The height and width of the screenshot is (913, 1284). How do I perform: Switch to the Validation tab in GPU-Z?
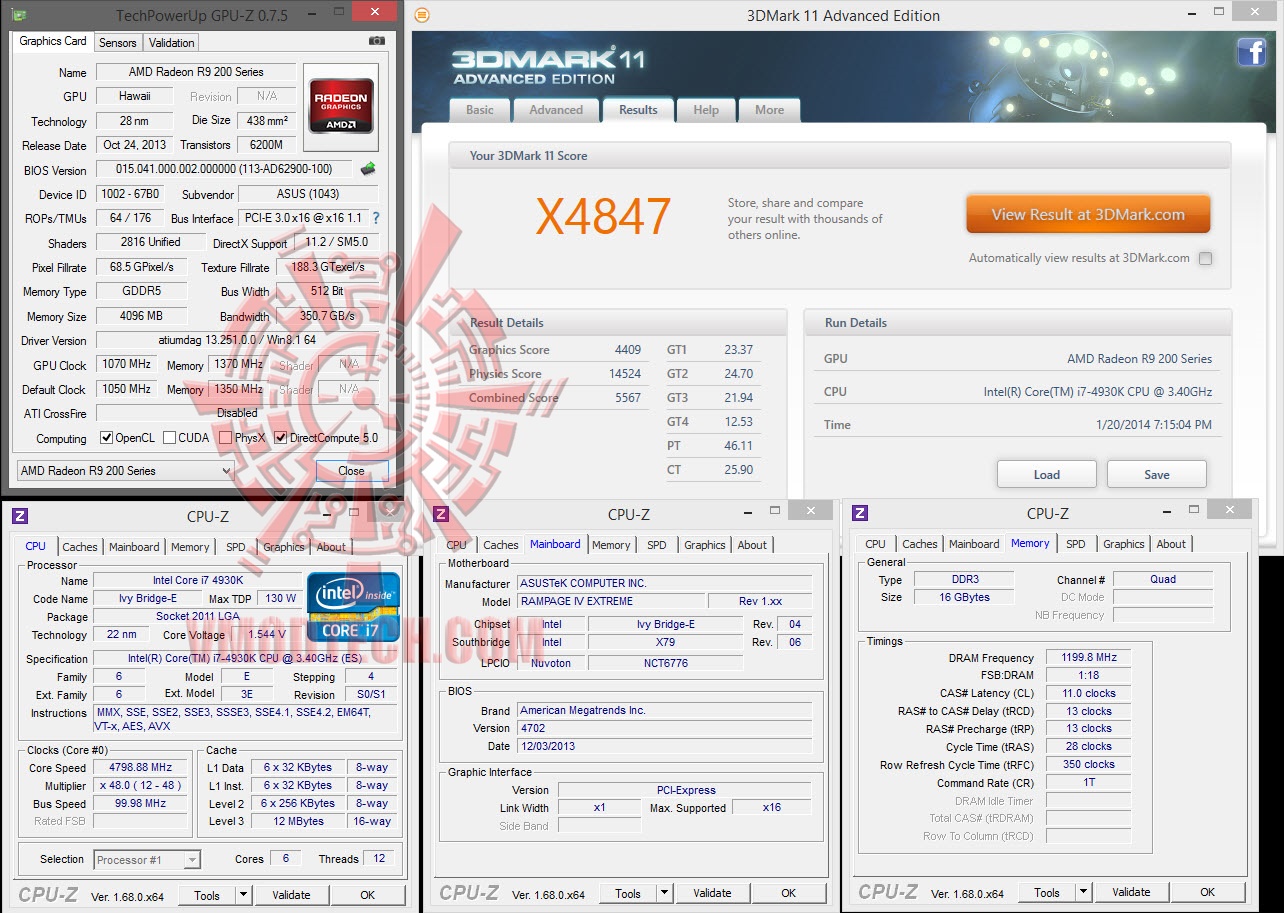(172, 43)
